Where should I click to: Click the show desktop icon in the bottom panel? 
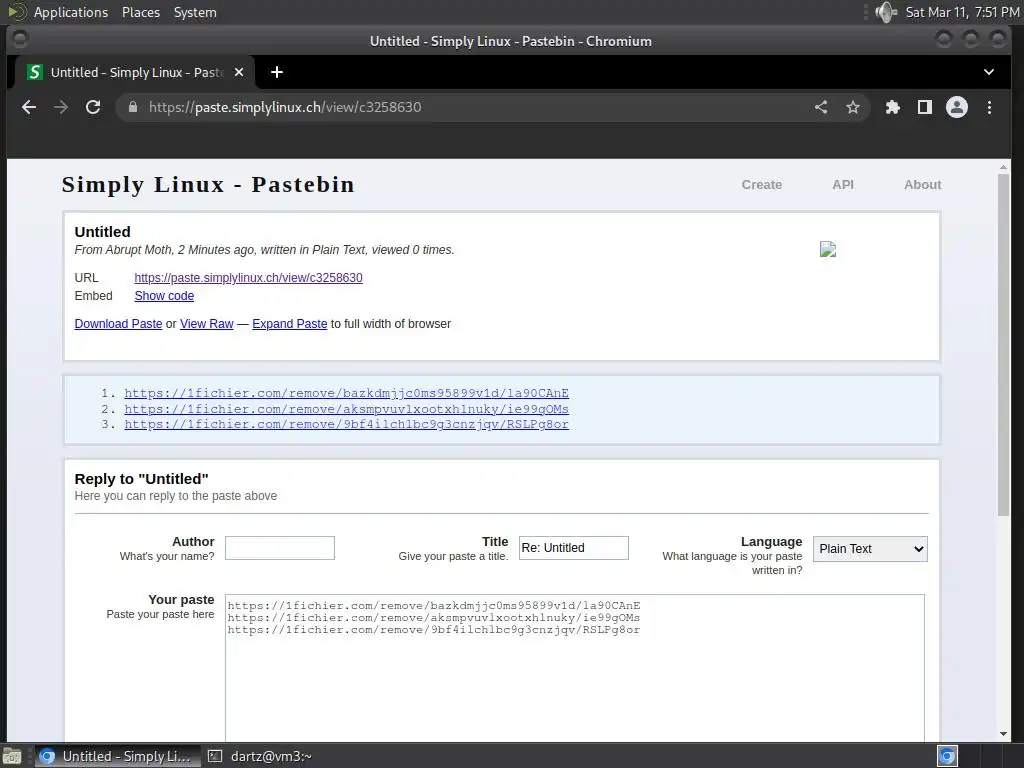pyautogui.click(x=12, y=756)
